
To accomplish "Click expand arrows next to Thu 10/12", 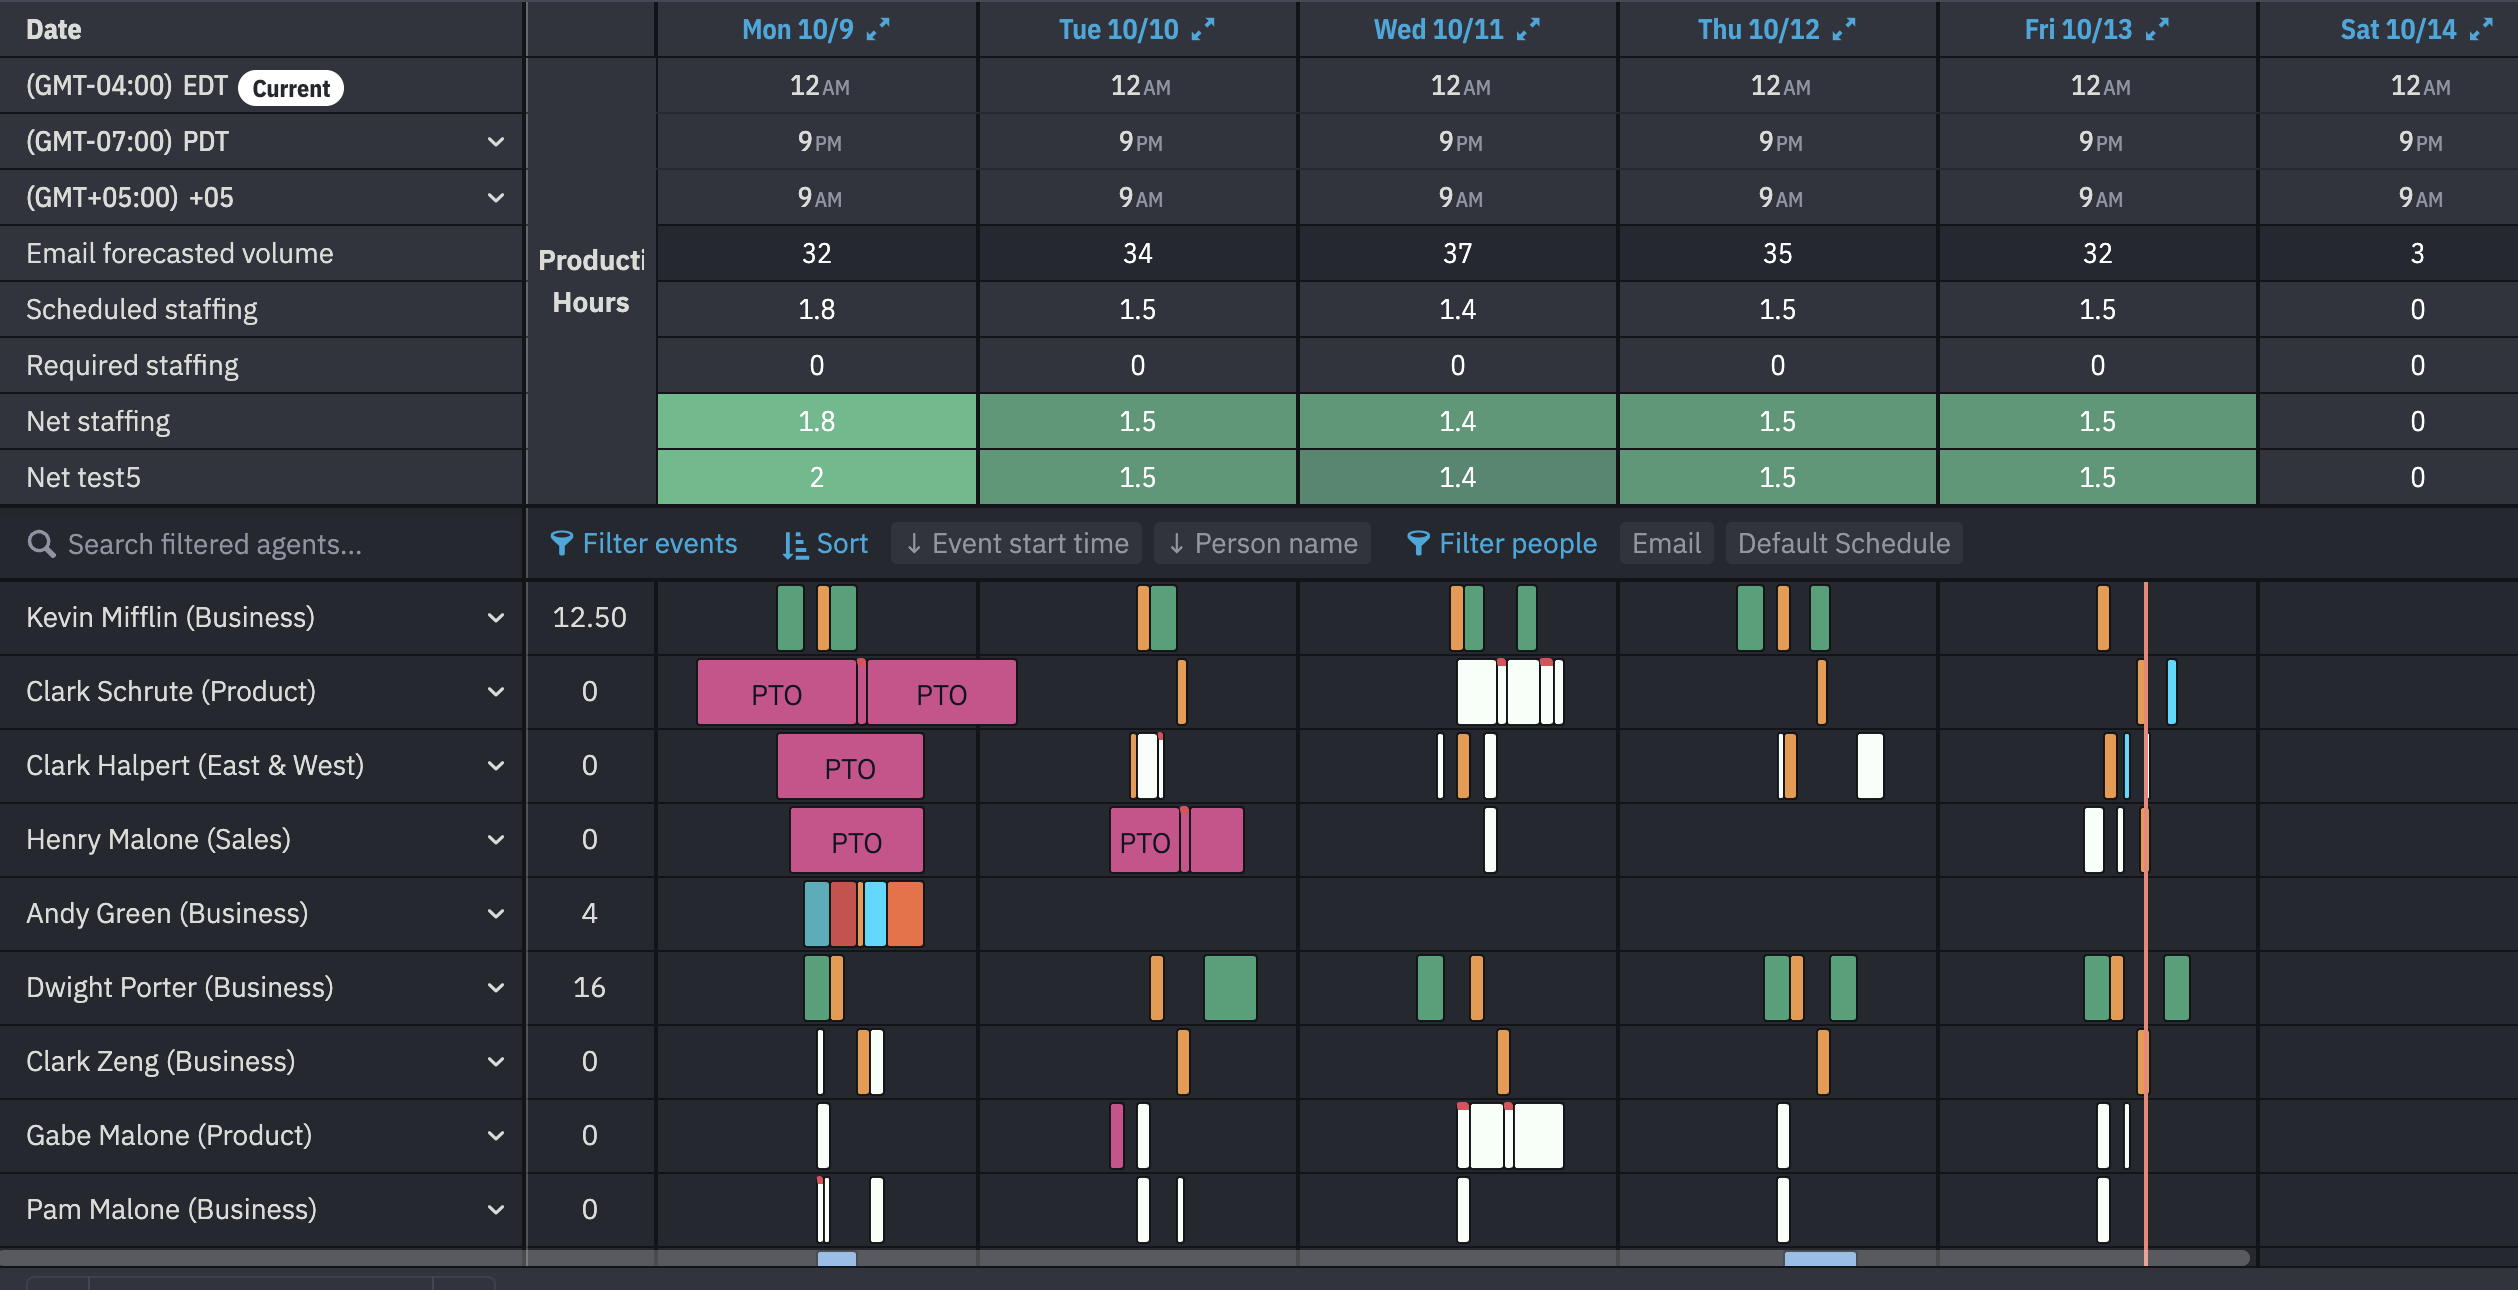I will pyautogui.click(x=1843, y=30).
